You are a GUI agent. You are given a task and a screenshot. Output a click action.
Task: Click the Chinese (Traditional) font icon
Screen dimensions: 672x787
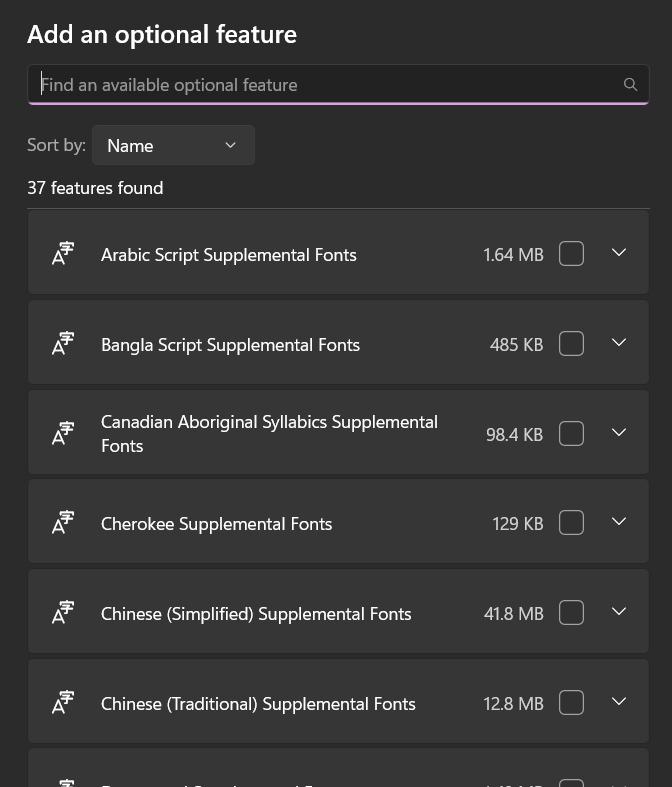63,703
